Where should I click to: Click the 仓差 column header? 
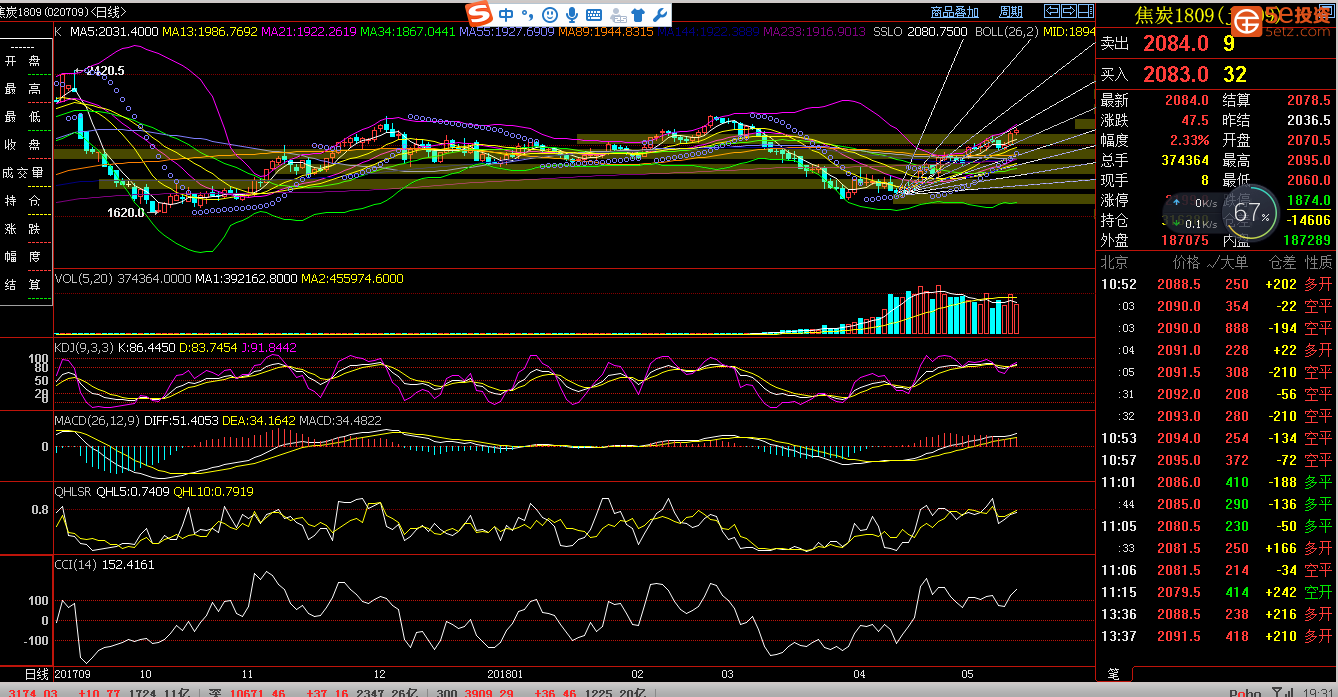click(x=1283, y=263)
